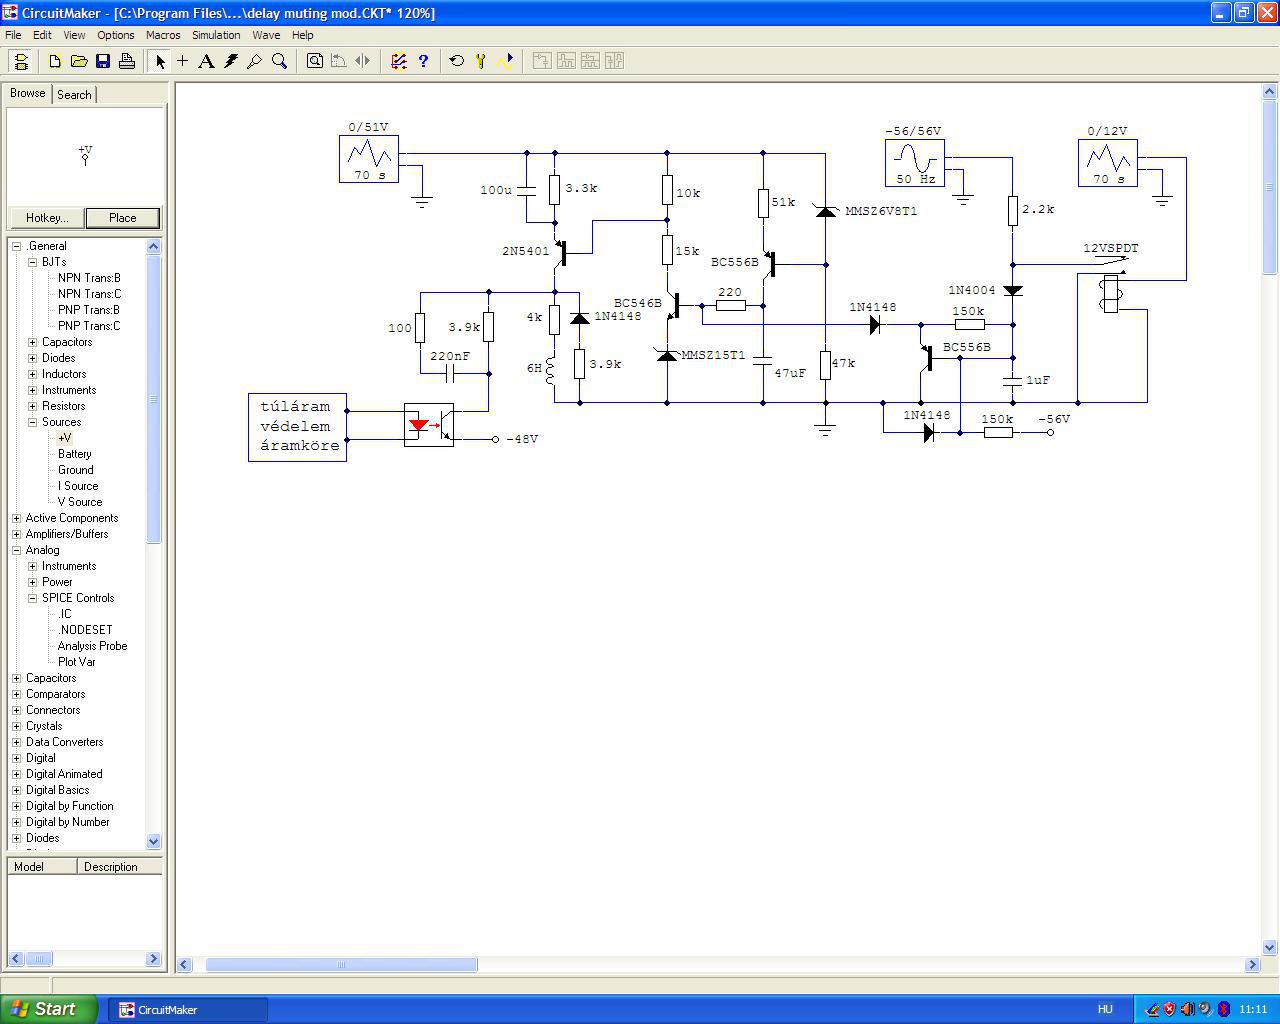Switch to the Search tab
This screenshot has width=1280, height=1024.
click(x=74, y=94)
